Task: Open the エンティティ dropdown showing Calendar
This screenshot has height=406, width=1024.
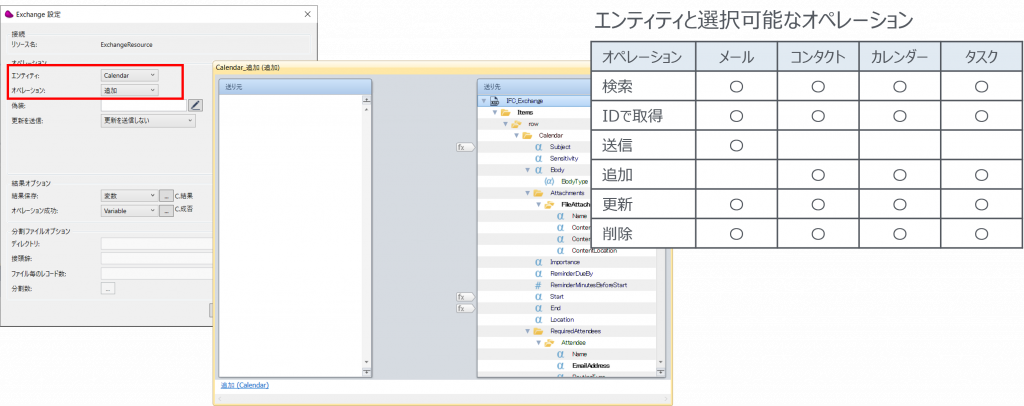Action: (129, 75)
